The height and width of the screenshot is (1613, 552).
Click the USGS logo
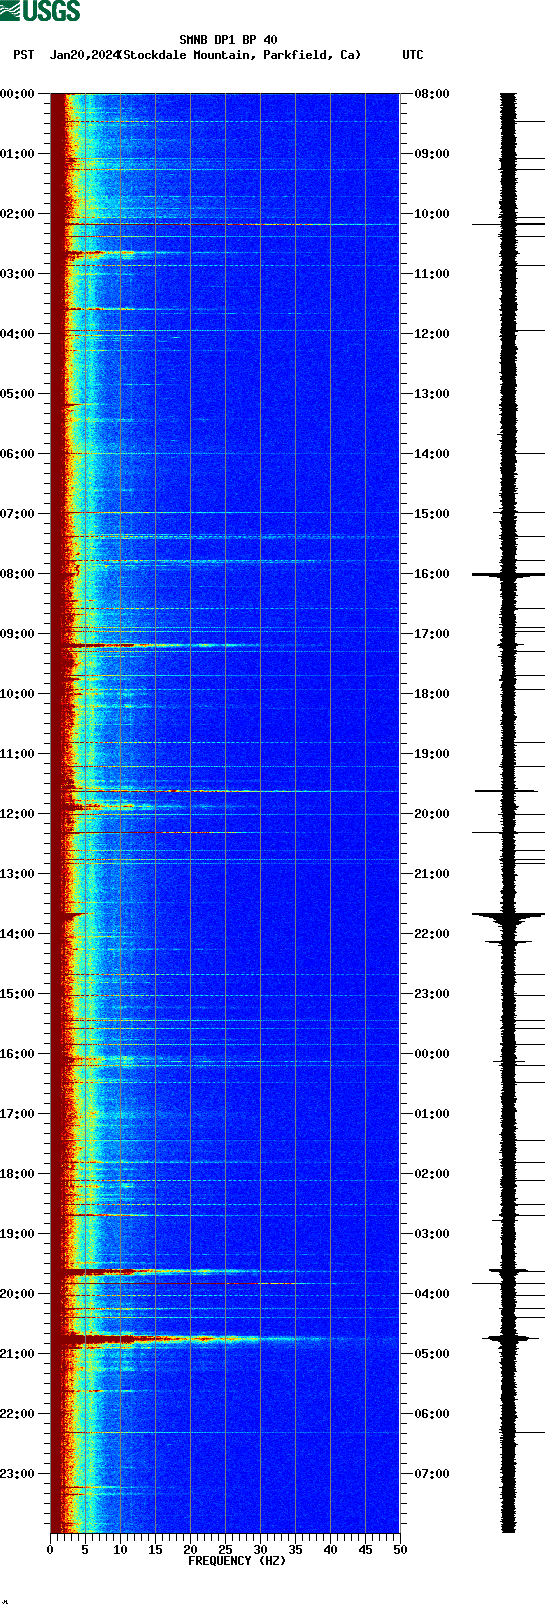[x=41, y=11]
